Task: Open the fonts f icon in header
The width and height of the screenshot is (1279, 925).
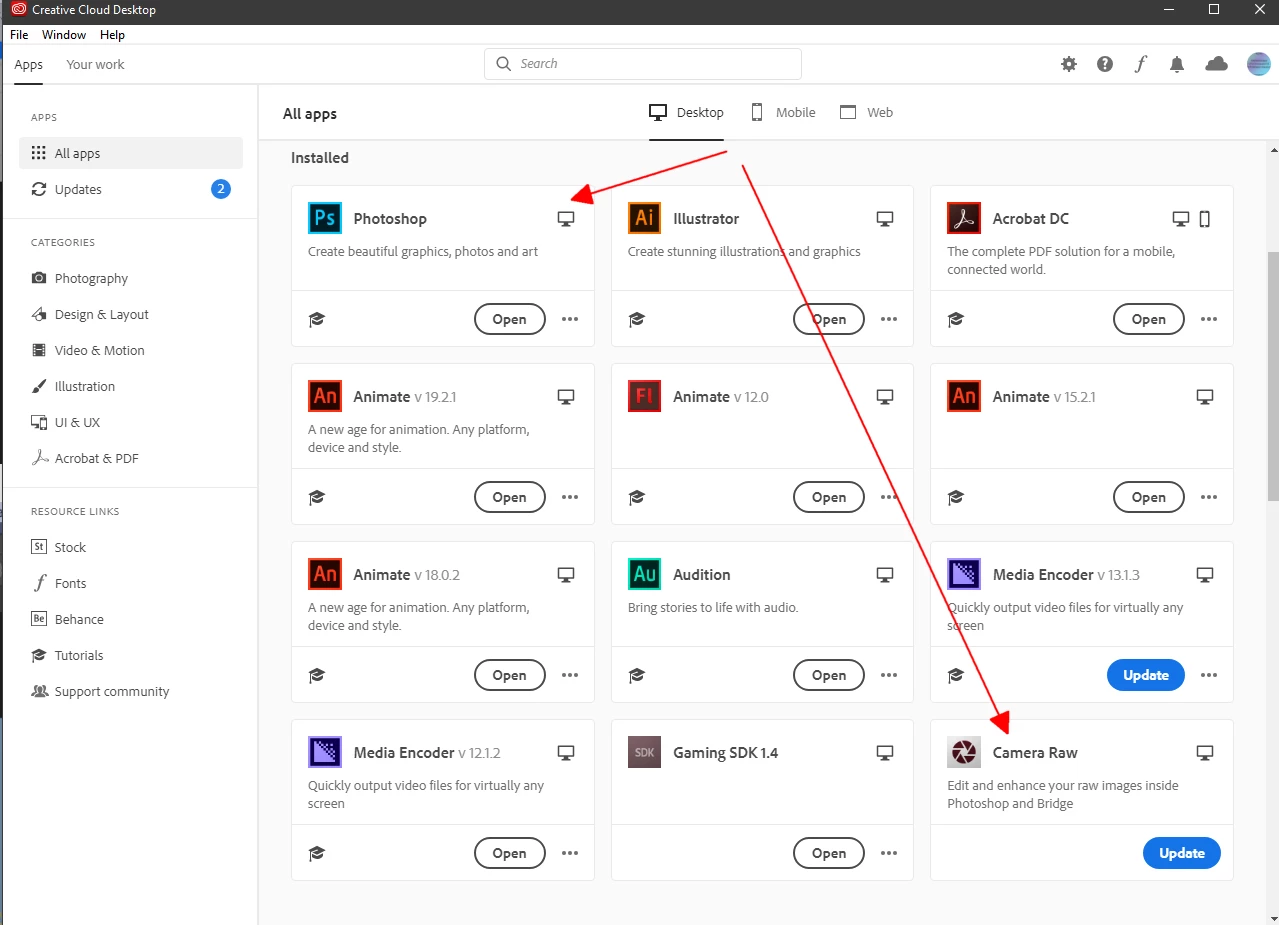Action: click(1141, 64)
